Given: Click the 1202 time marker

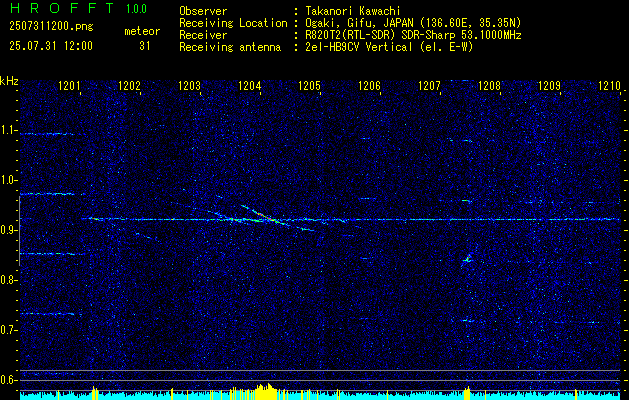Looking at the screenshot, I should [x=130, y=86].
